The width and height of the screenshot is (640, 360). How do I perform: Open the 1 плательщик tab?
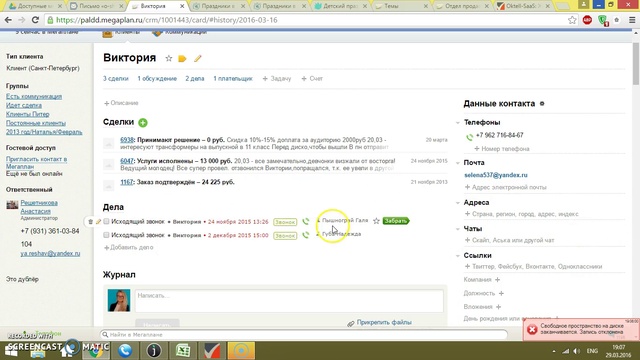tap(233, 78)
